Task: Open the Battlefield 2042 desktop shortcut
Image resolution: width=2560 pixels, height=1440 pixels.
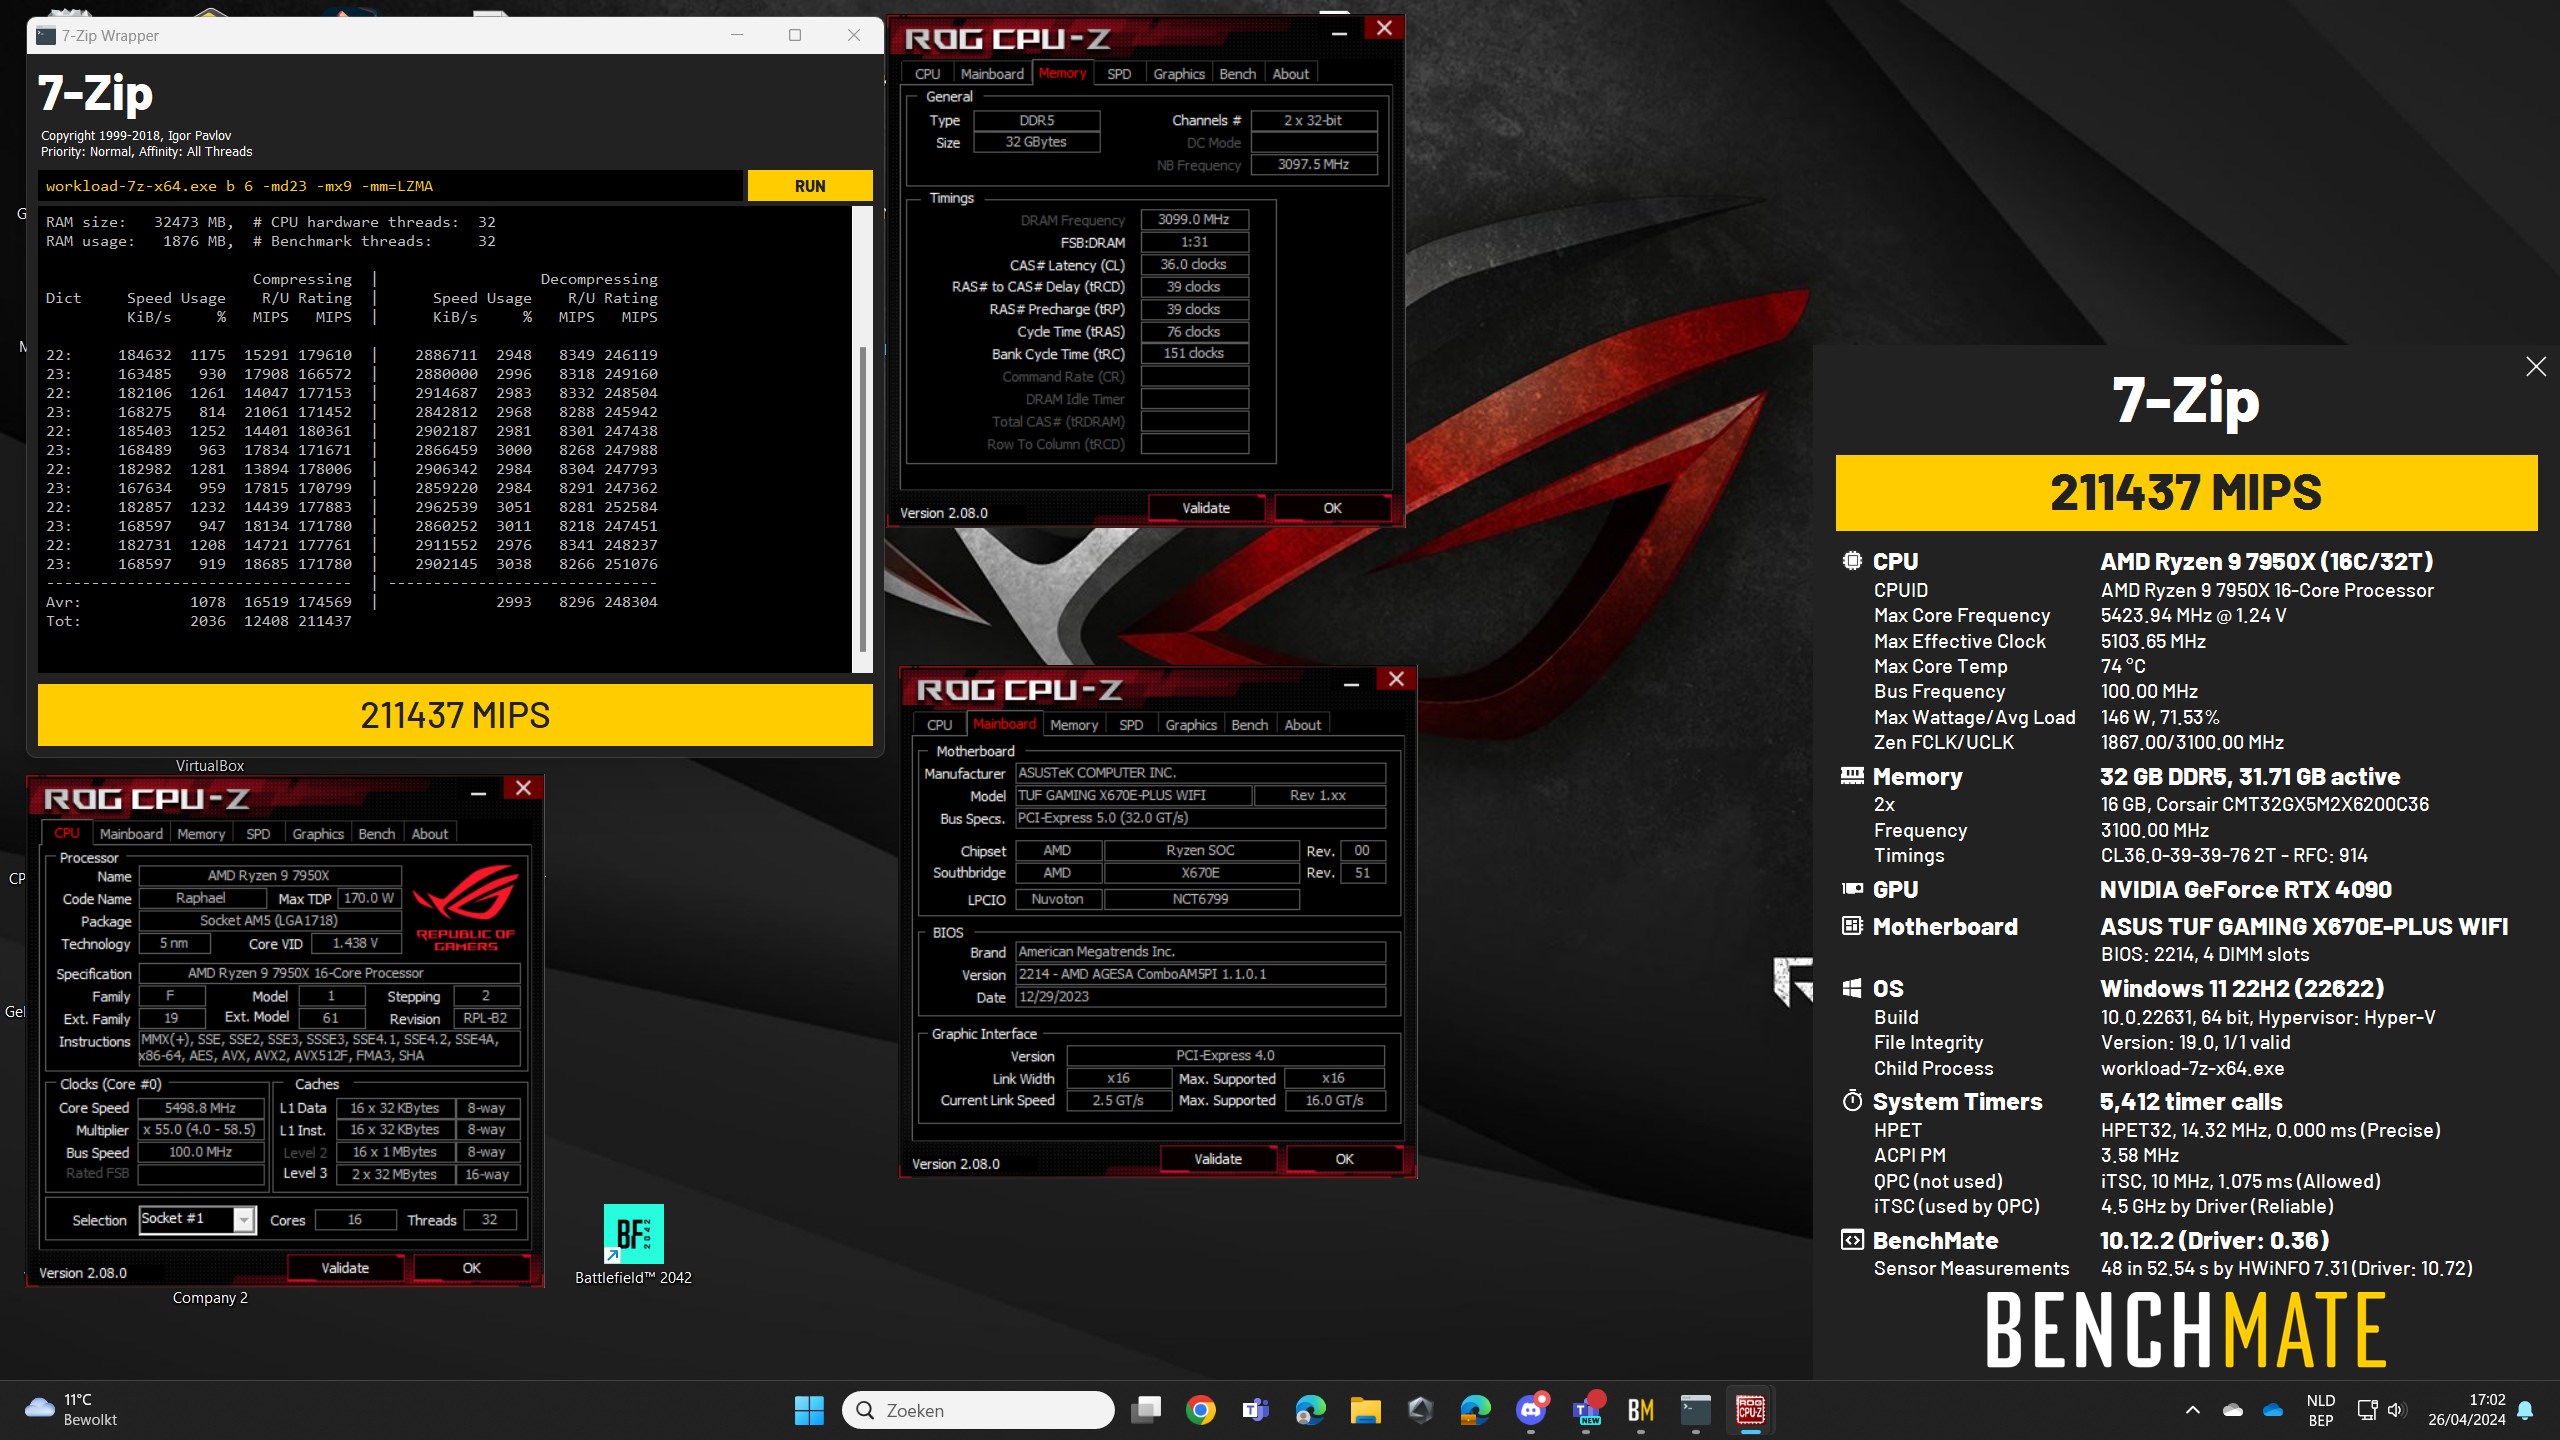Action: [633, 1245]
